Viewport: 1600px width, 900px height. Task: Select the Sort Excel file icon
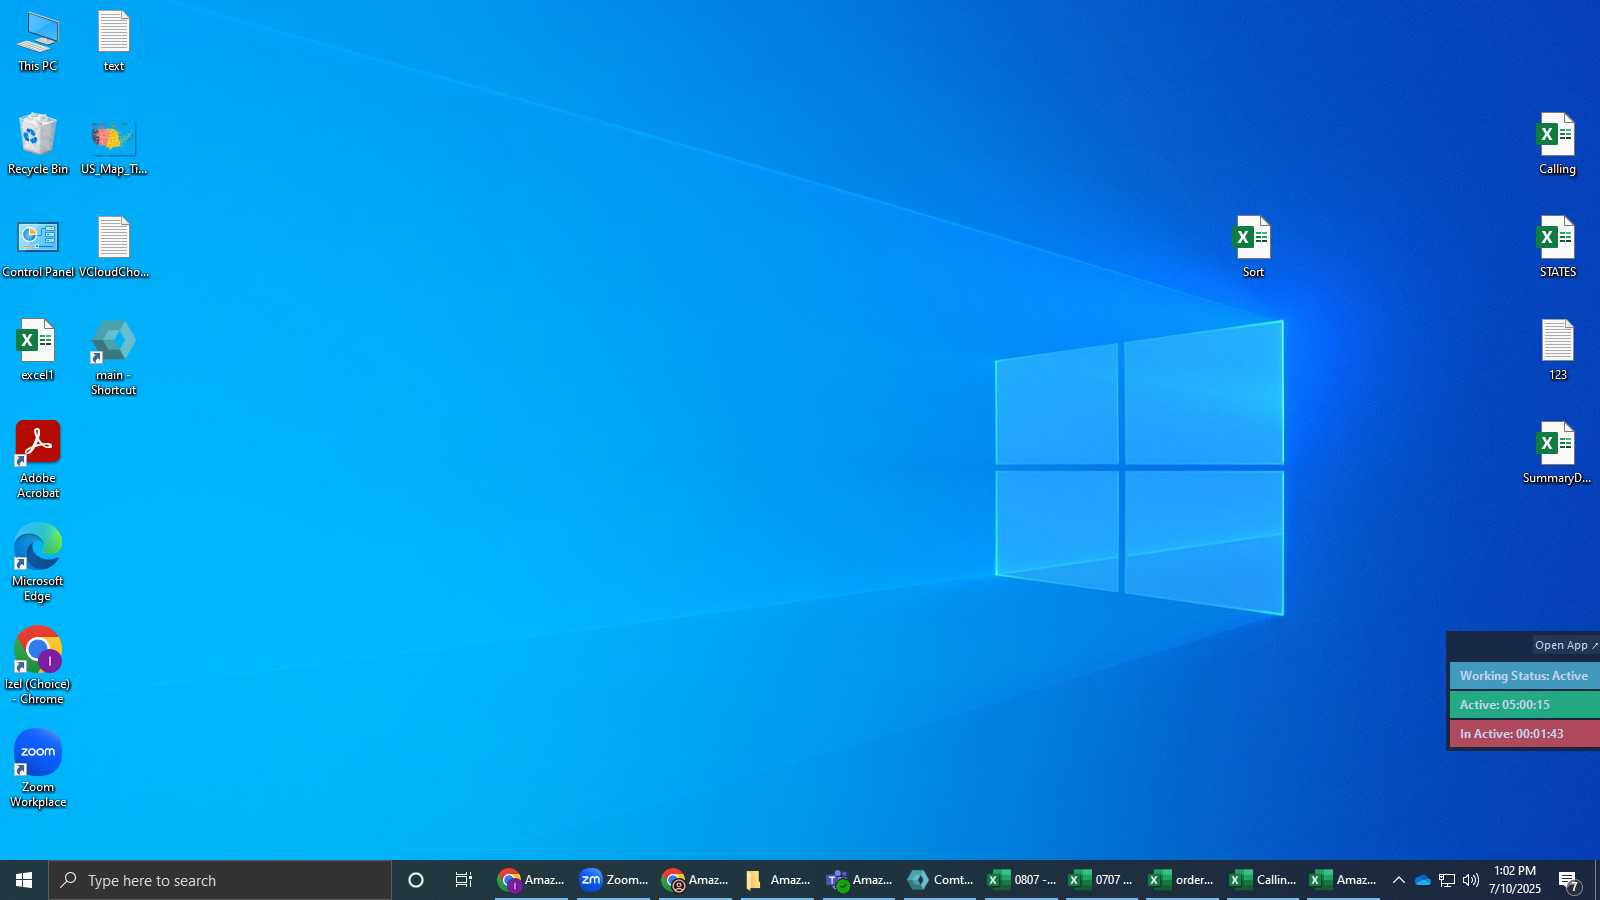pos(1253,248)
